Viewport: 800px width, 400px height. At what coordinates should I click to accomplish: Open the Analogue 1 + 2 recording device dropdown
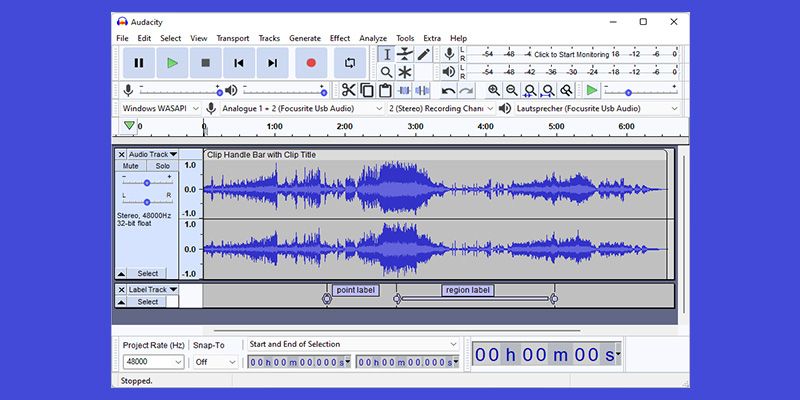click(x=302, y=108)
